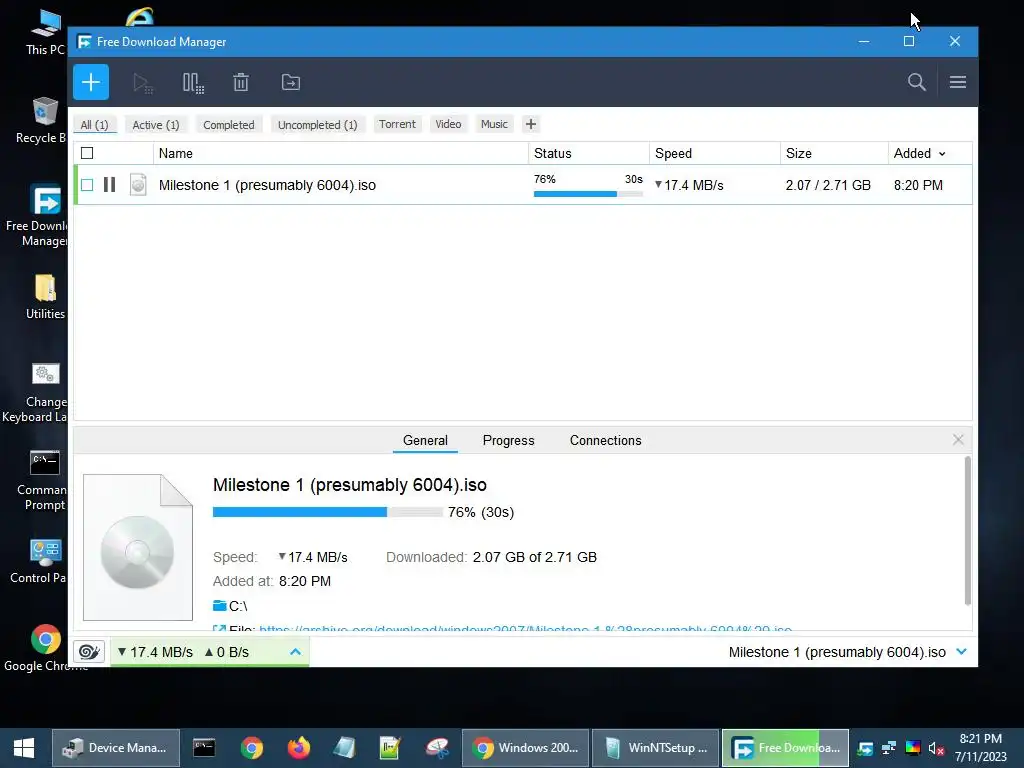Pause the Milestone 1 download row
The width and height of the screenshot is (1024, 768).
click(110, 185)
